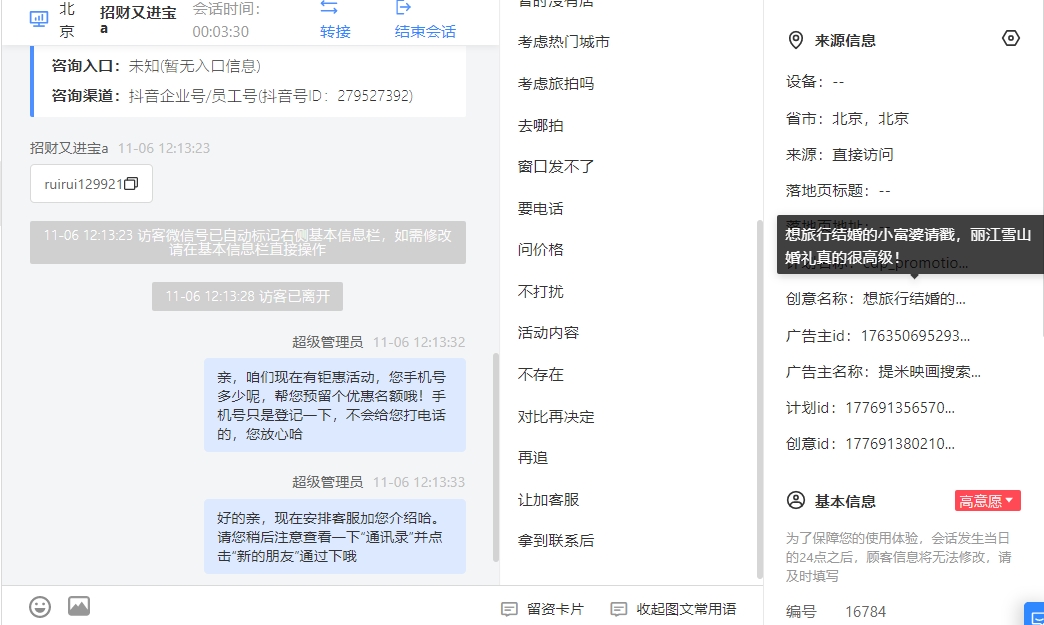Image resolution: width=1044 pixels, height=625 pixels.
Task: Click the chat message list scrollbar
Action: coord(495,458)
